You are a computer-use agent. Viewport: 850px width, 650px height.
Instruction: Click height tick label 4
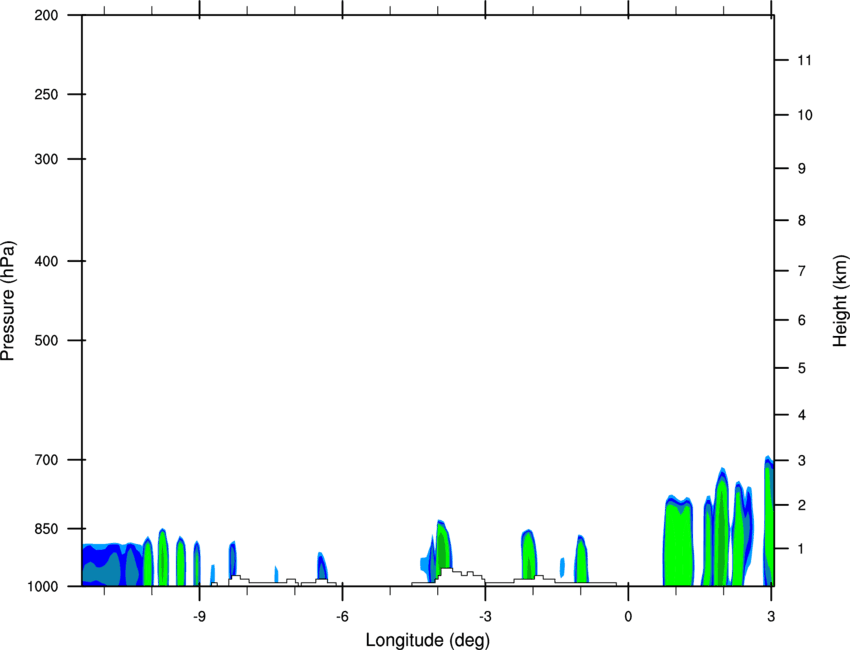[x=802, y=415]
